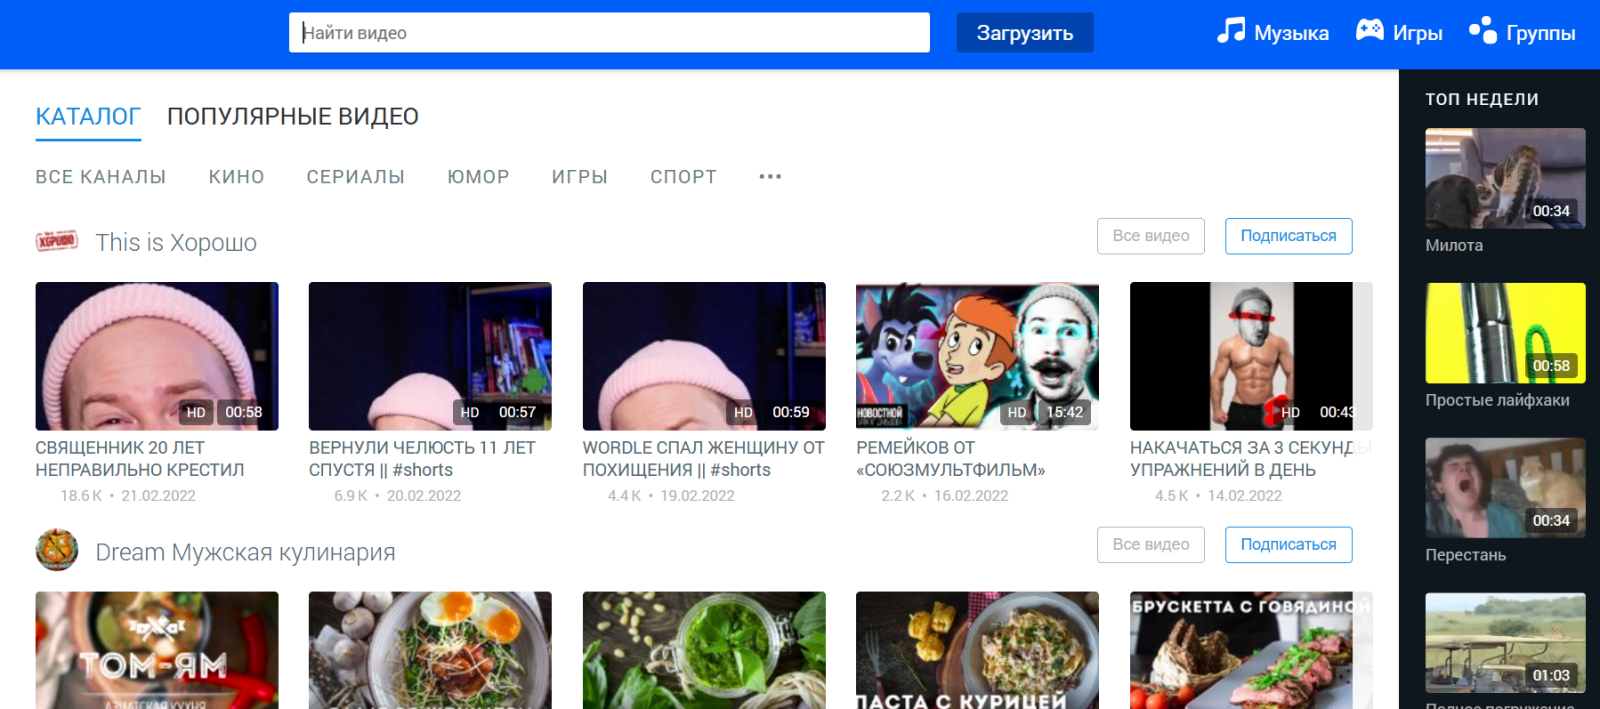Focus the Найти видео search field
The width and height of the screenshot is (1600, 709).
(608, 33)
